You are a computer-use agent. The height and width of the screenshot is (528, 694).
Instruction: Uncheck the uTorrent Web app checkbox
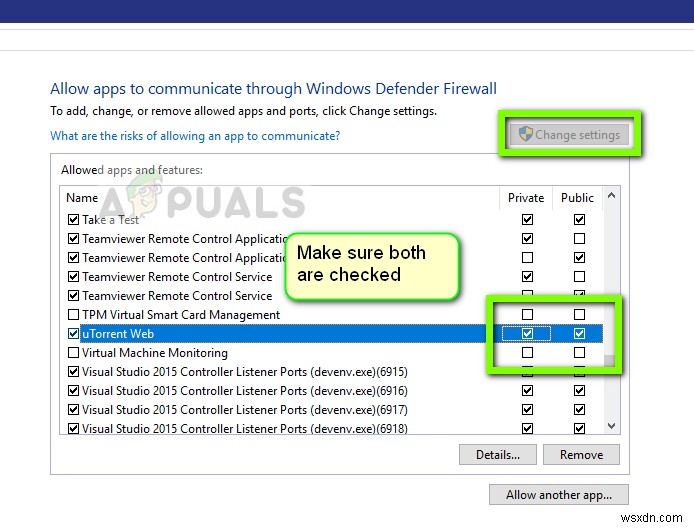pyautogui.click(x=73, y=334)
